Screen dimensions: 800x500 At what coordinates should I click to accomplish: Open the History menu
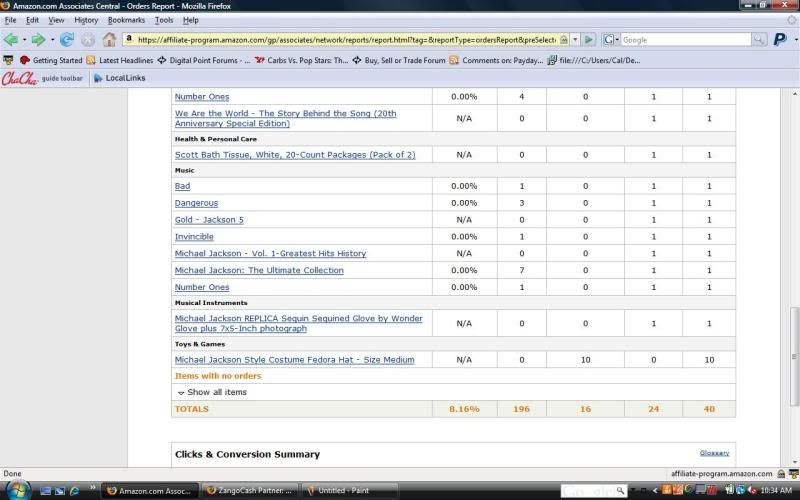click(86, 20)
